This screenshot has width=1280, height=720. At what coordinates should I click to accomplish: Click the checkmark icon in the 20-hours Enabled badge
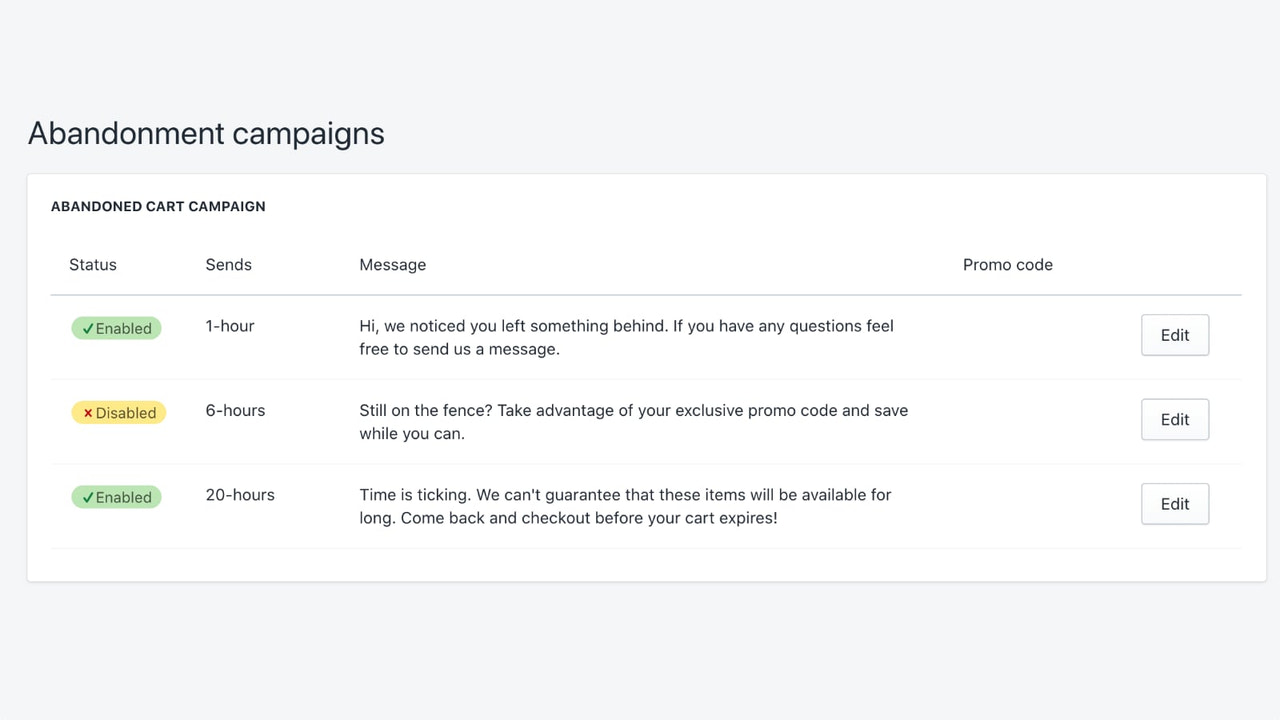[87, 497]
